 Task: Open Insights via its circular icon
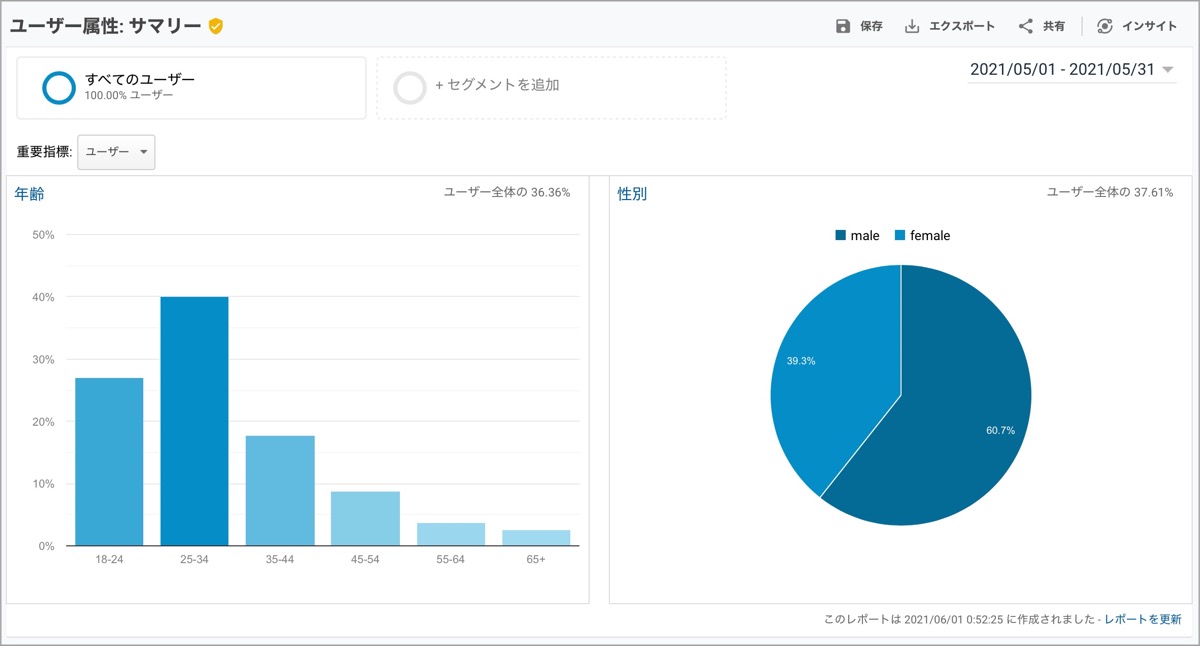[1105, 27]
